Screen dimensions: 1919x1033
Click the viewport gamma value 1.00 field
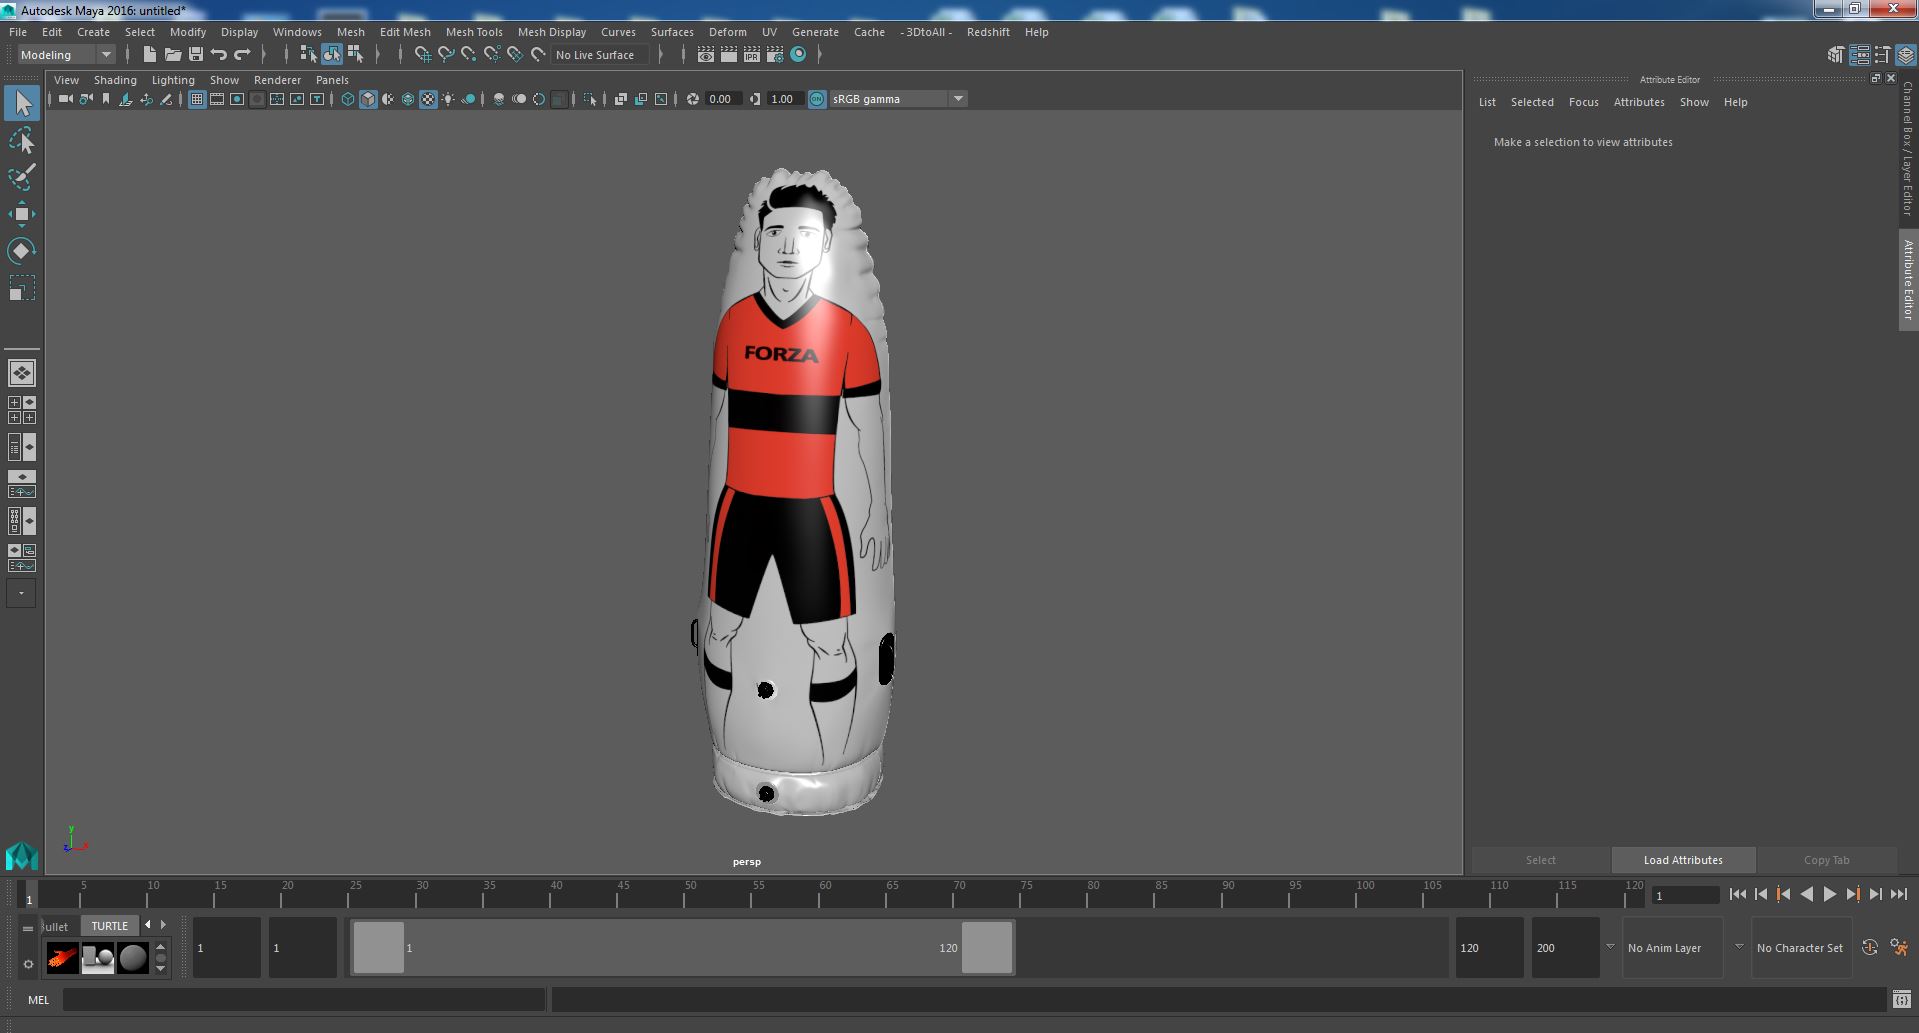(x=785, y=99)
